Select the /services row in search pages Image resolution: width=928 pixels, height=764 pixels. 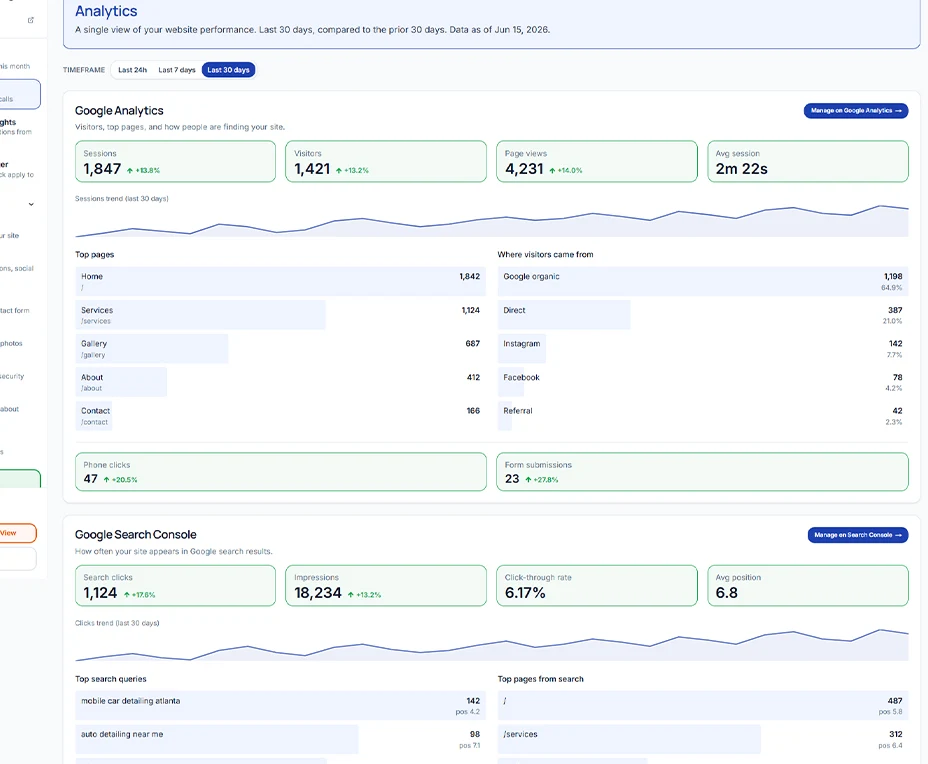click(703, 739)
